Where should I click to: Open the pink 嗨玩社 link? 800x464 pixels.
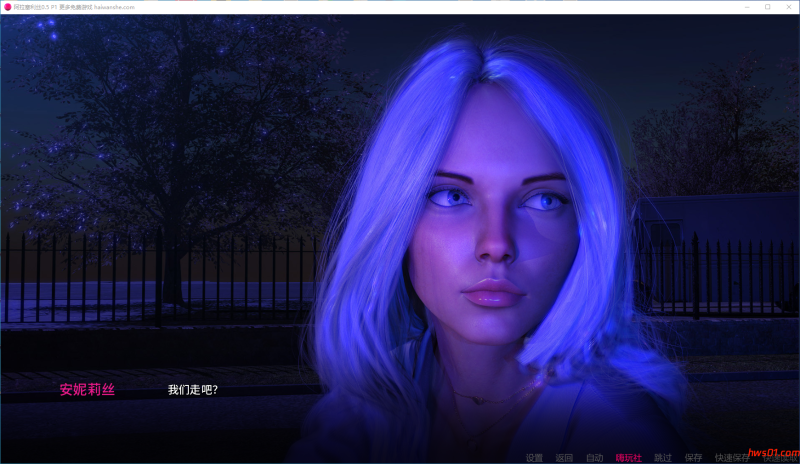(628, 458)
